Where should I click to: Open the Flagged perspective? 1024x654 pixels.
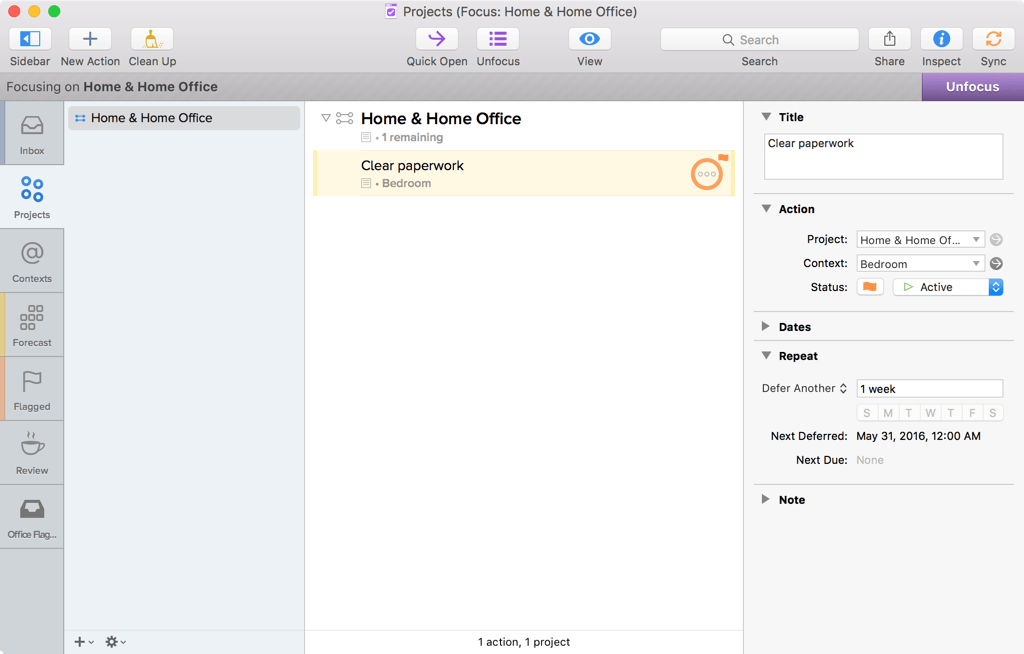32,389
